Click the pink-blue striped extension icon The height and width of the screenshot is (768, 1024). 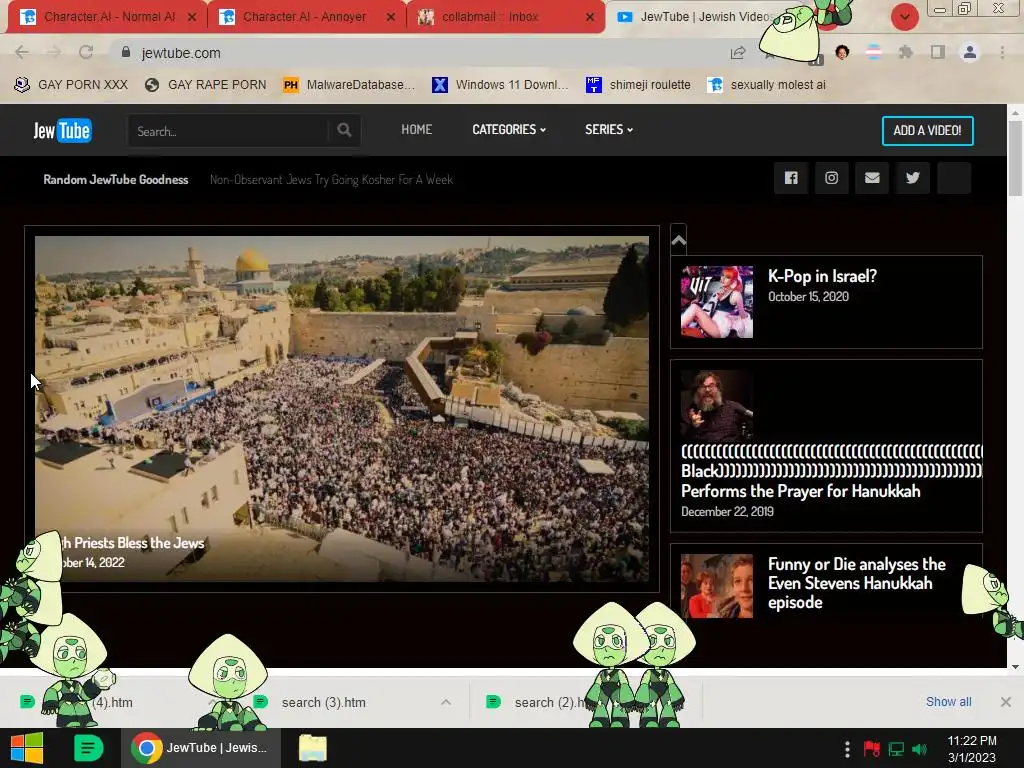click(x=874, y=52)
